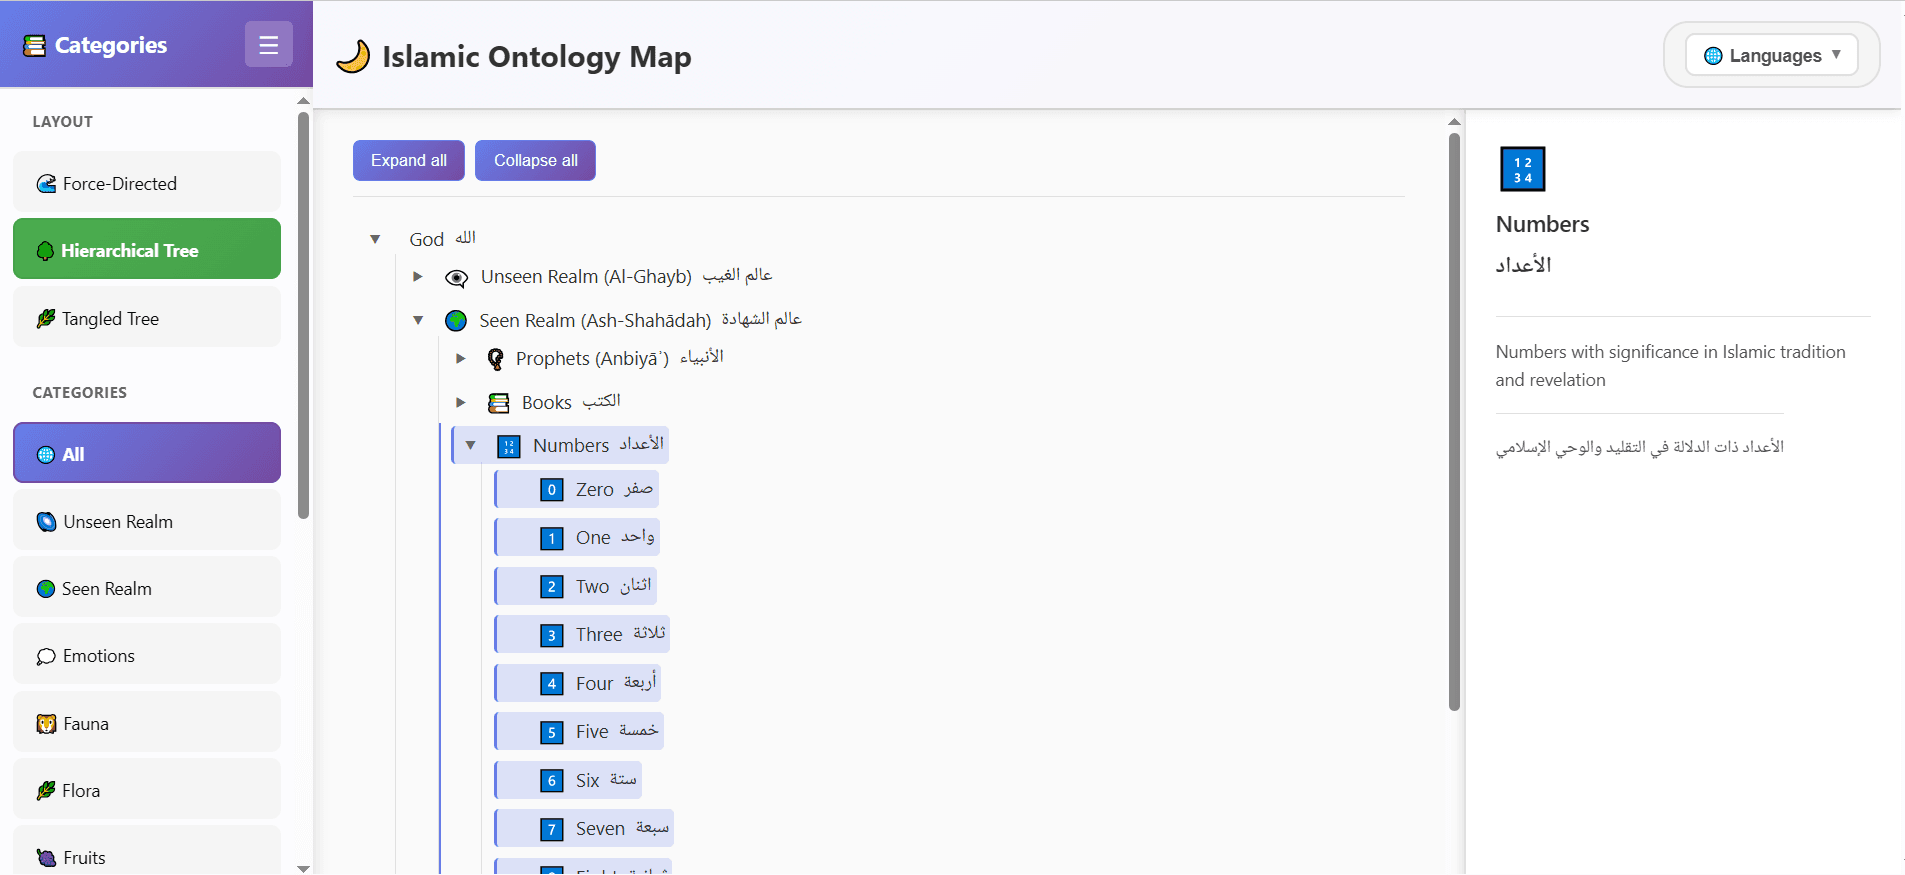The height and width of the screenshot is (875, 1905).
Task: Expand the Prophets (Anbiyā') arrow
Action: 461,358
